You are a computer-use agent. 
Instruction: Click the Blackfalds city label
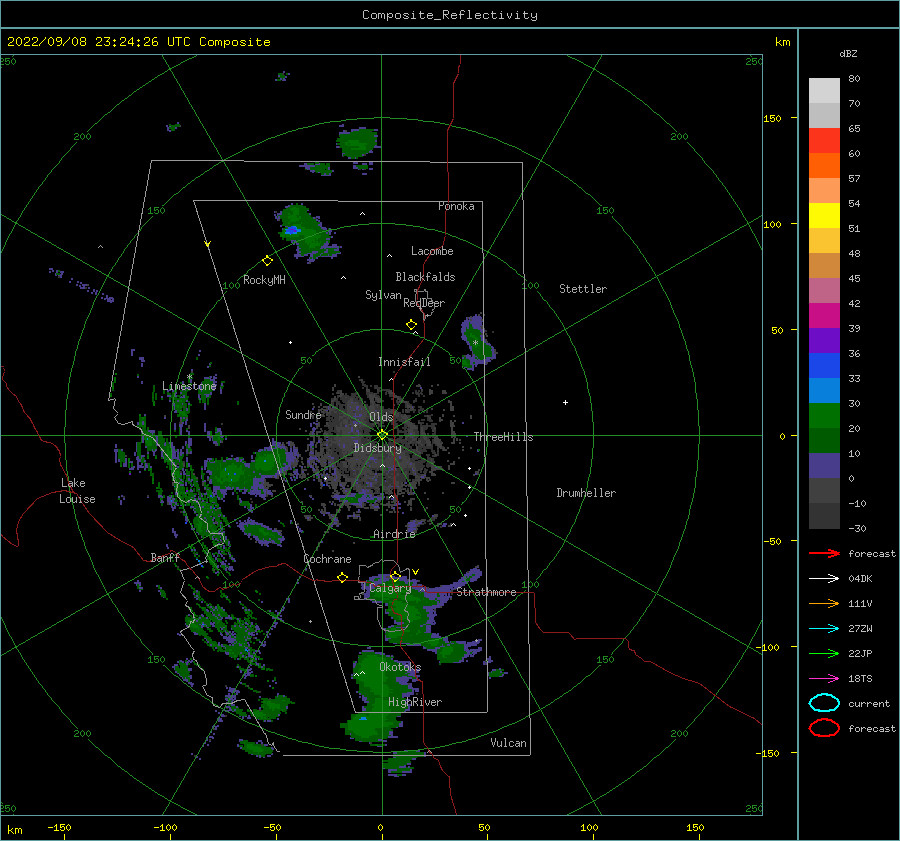click(425, 277)
